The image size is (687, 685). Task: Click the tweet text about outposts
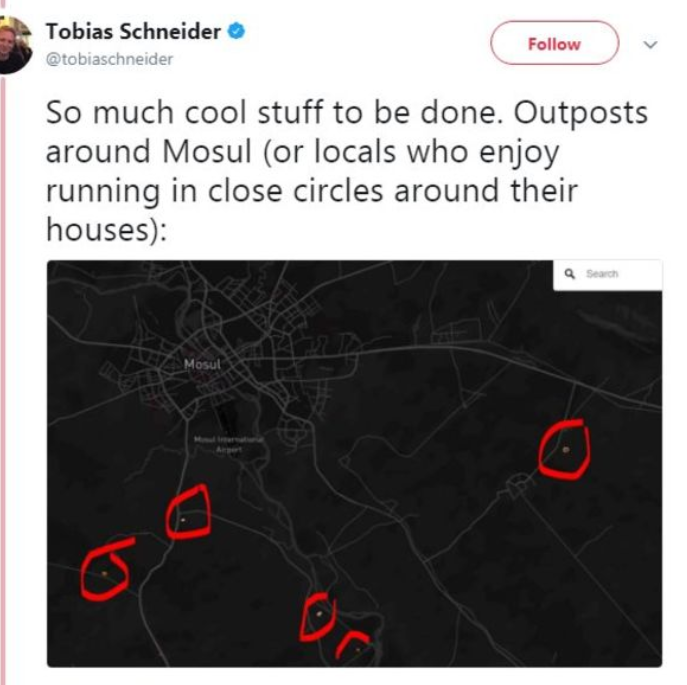click(x=345, y=171)
